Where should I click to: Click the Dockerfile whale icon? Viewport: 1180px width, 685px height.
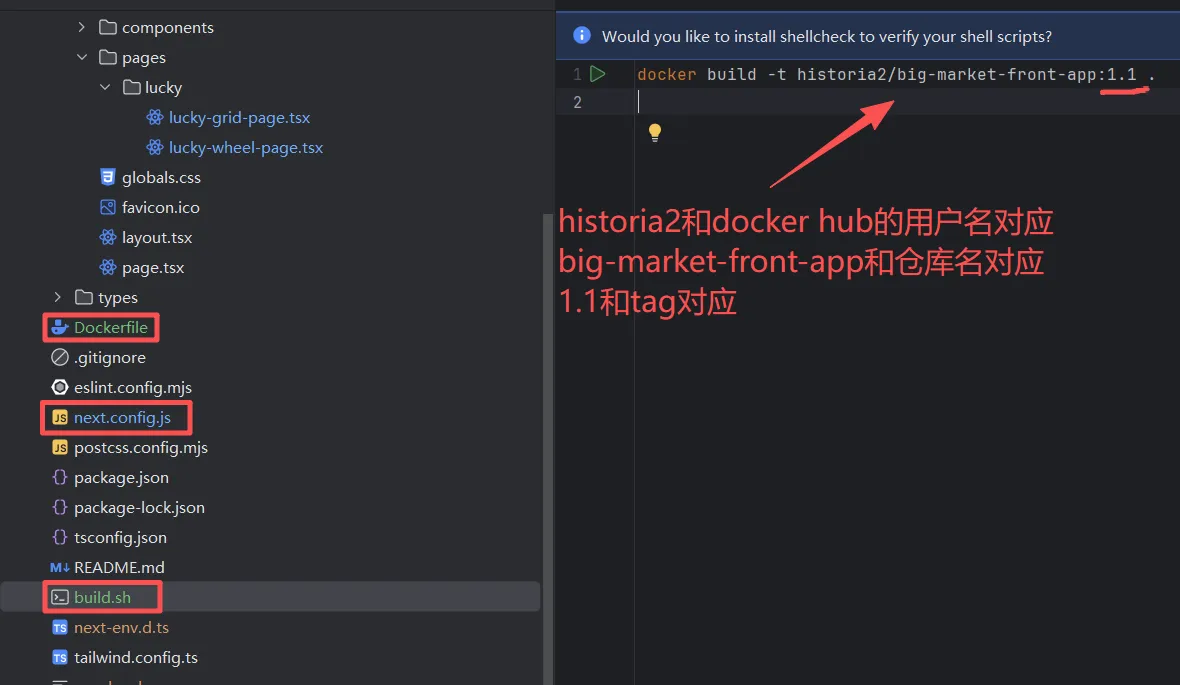point(59,327)
